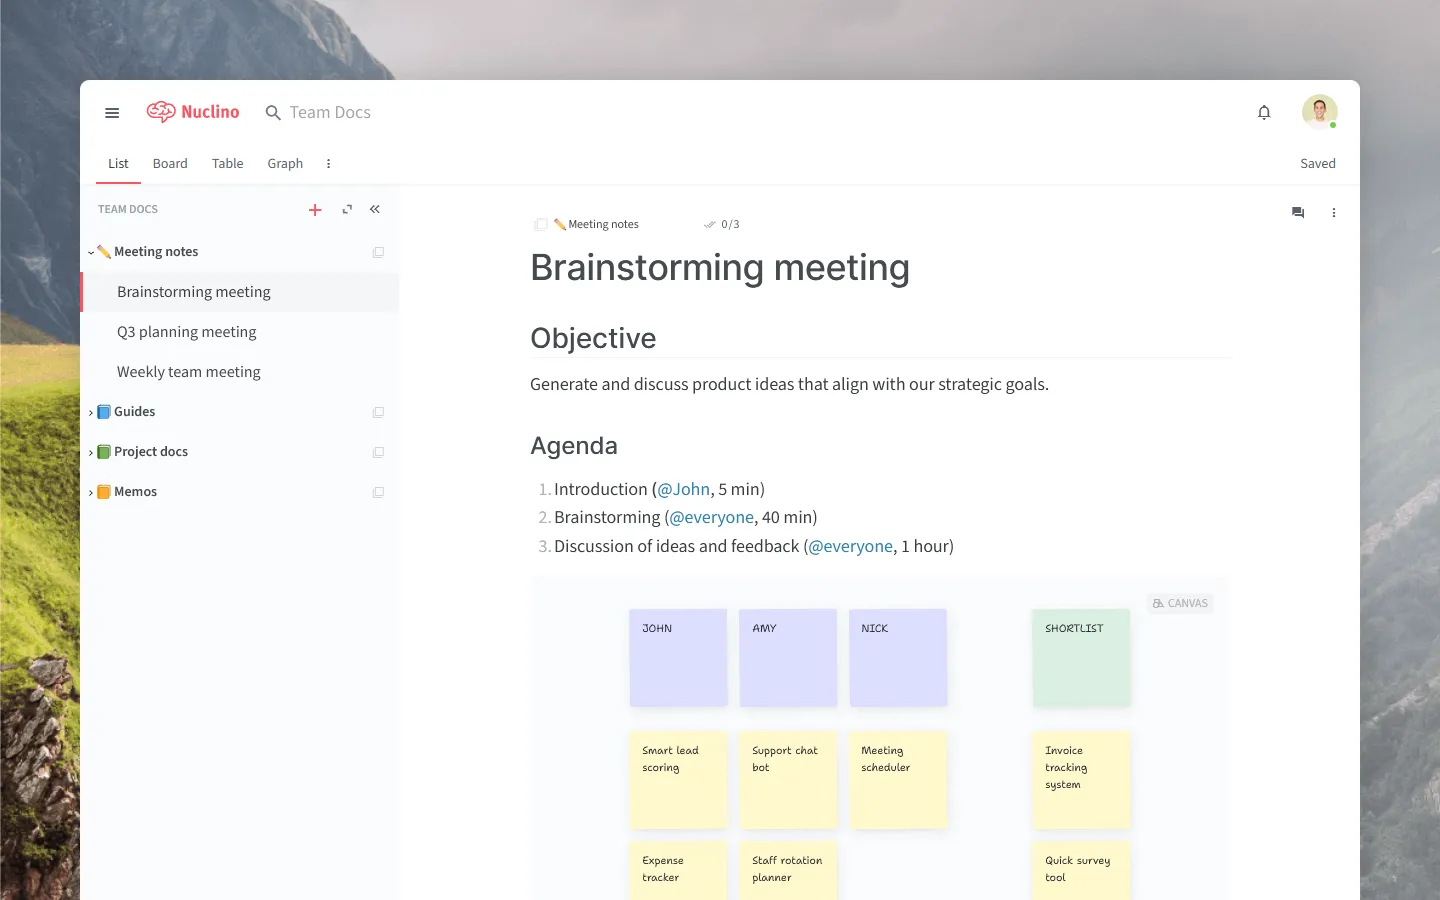Click the Team Docs search field
The height and width of the screenshot is (900, 1440).
329,112
